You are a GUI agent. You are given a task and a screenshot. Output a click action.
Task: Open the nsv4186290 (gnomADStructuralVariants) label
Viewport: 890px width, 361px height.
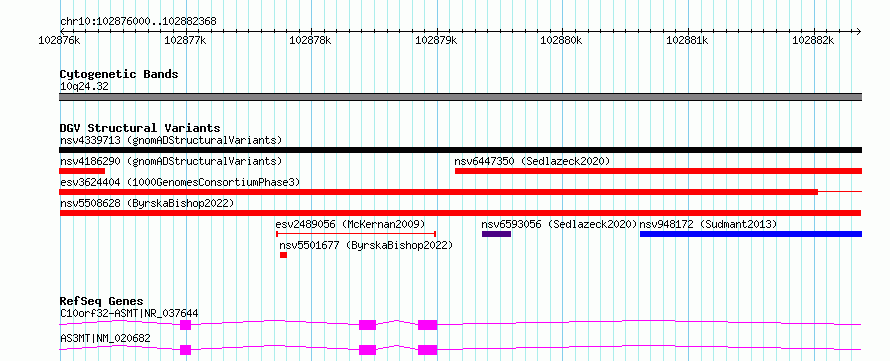[171, 161]
